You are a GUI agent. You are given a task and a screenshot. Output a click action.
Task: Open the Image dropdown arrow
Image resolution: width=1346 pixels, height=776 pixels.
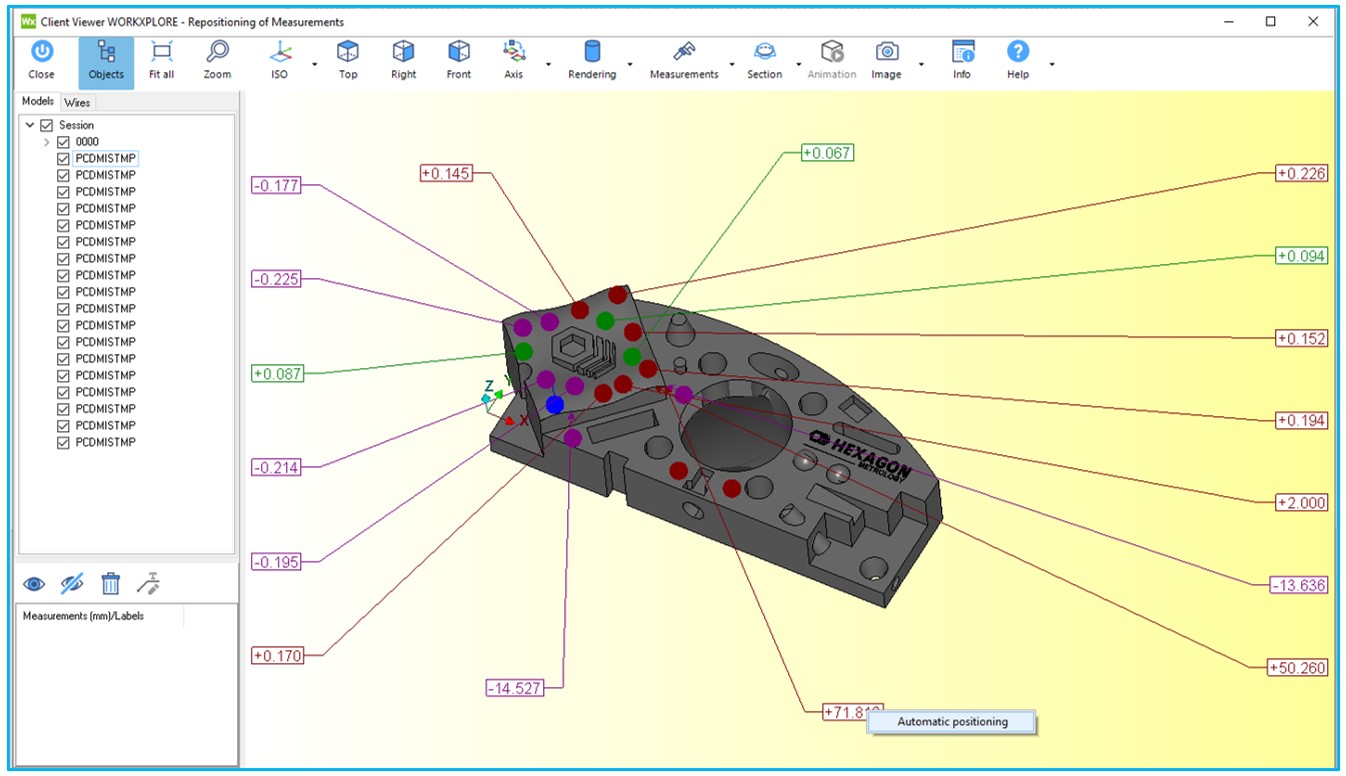(x=920, y=64)
